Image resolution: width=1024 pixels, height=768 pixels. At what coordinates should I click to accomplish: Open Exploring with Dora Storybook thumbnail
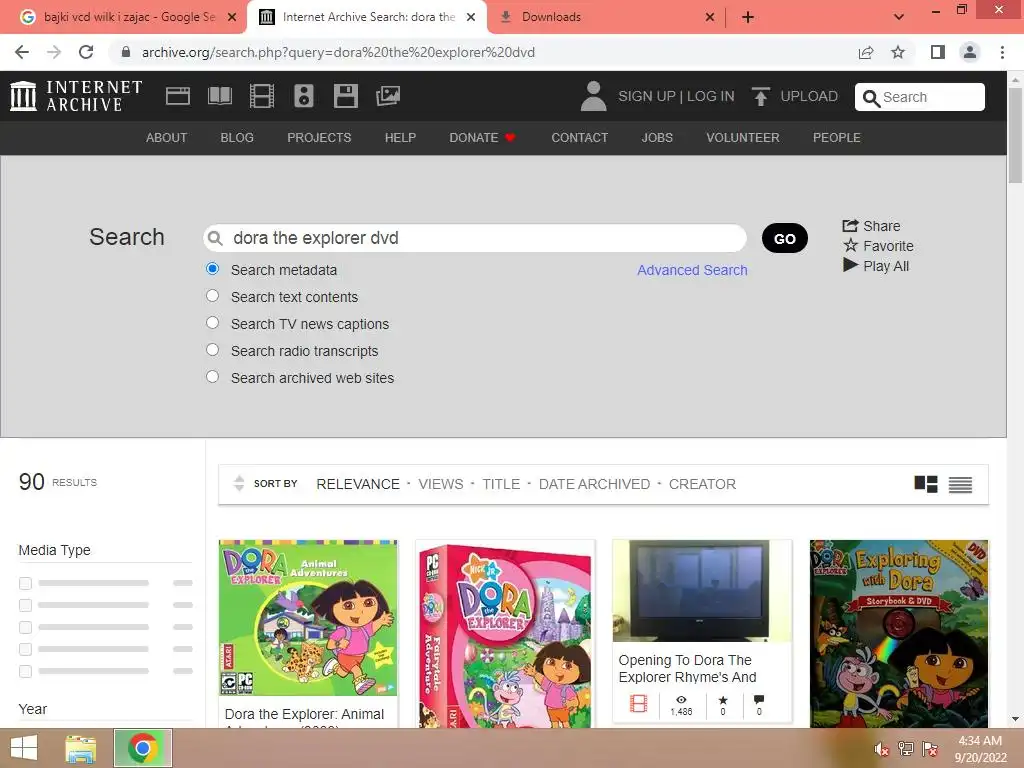click(x=899, y=633)
